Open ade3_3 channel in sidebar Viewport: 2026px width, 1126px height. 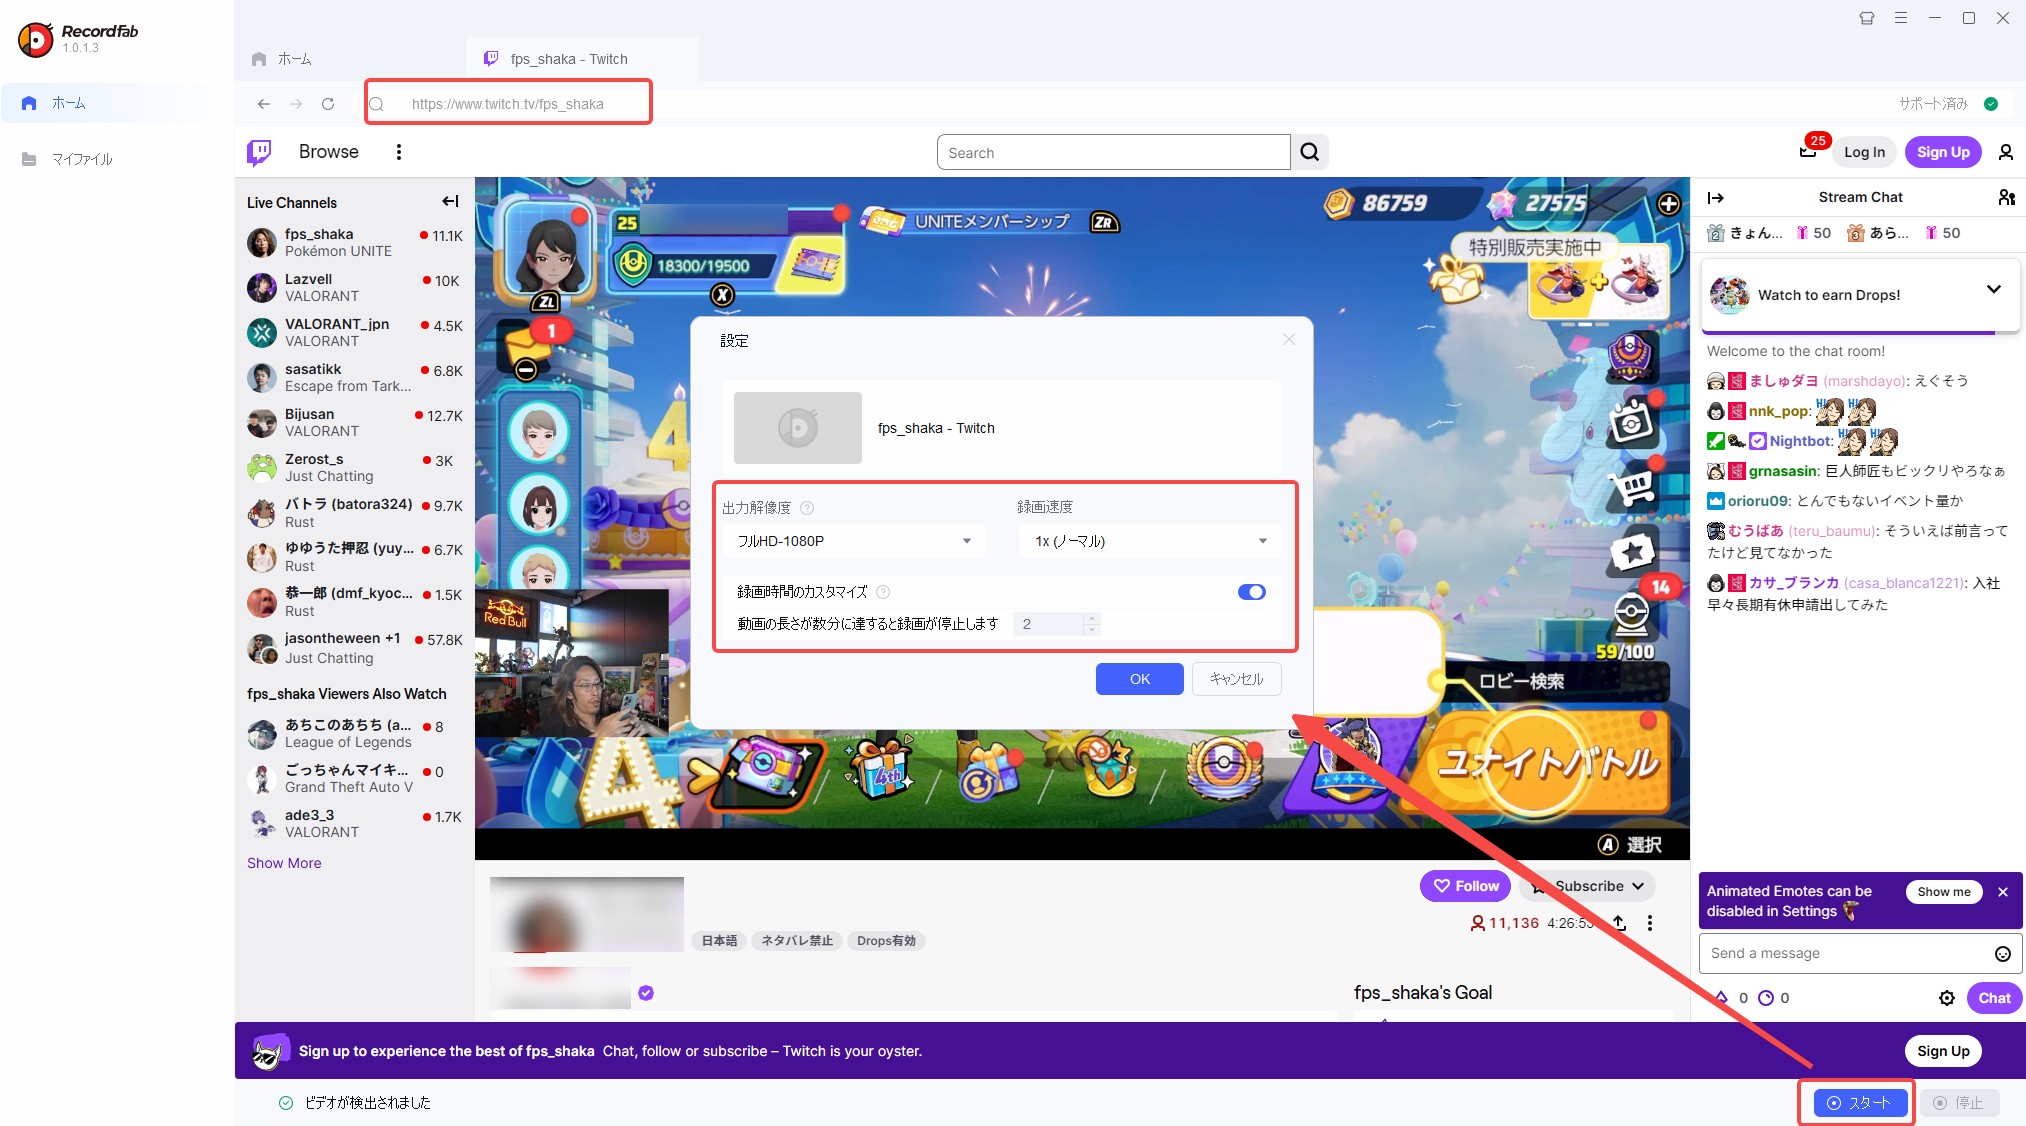click(x=355, y=824)
